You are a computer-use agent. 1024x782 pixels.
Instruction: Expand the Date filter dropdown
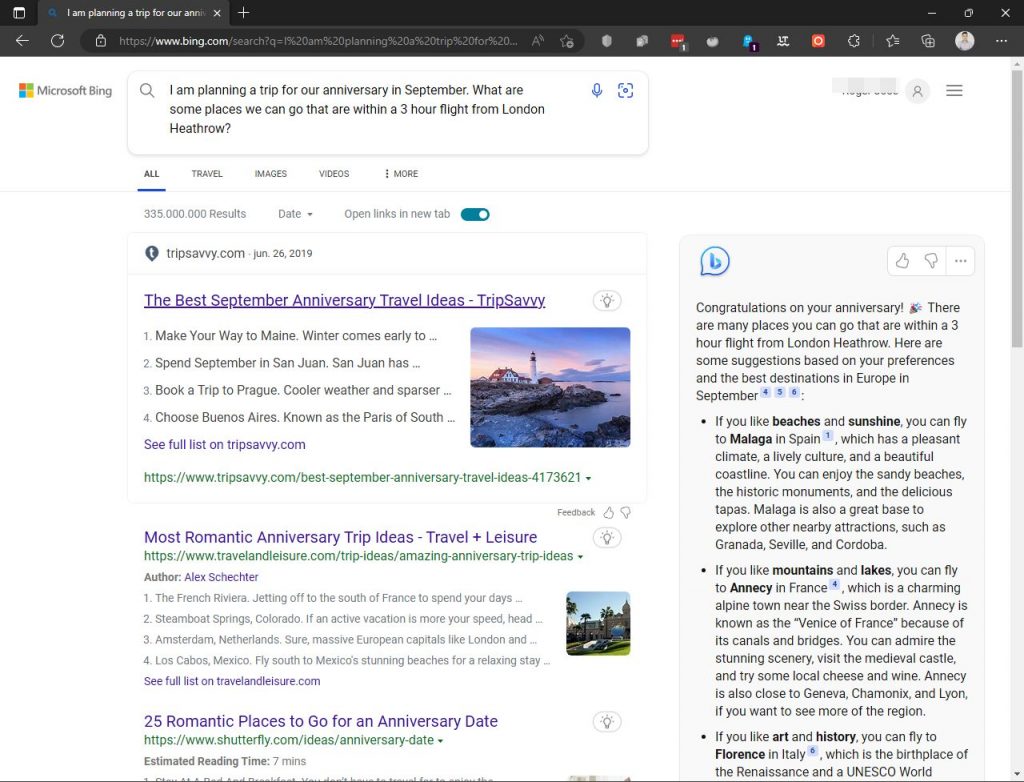pos(295,214)
